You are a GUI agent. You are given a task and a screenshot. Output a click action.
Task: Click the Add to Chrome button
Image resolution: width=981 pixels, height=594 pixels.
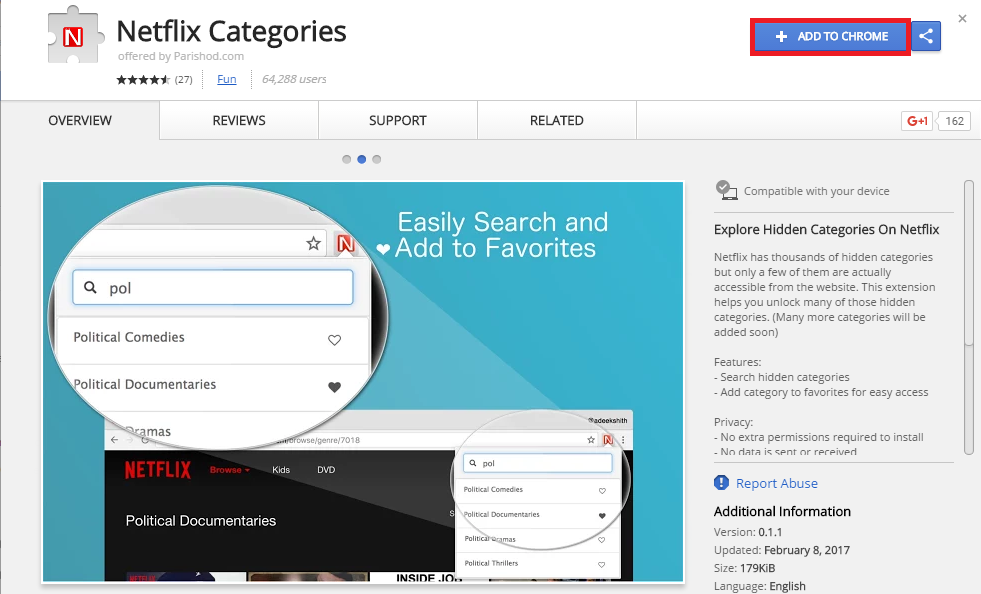831,36
